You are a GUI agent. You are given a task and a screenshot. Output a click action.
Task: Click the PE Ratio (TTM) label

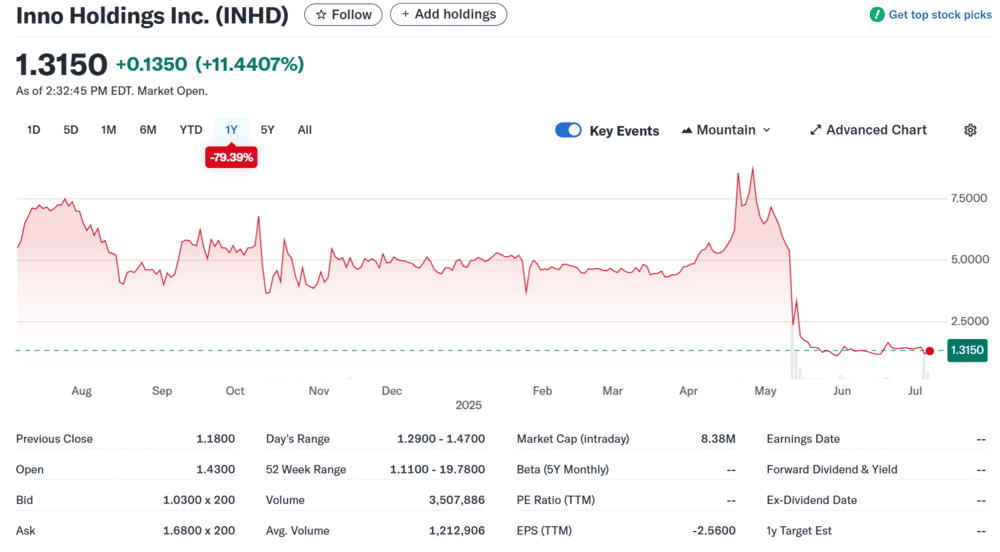point(555,500)
